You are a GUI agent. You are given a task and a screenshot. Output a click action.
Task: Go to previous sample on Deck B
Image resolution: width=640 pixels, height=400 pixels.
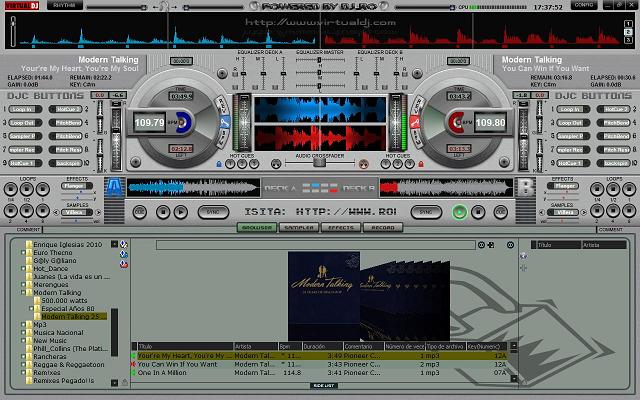(542, 213)
